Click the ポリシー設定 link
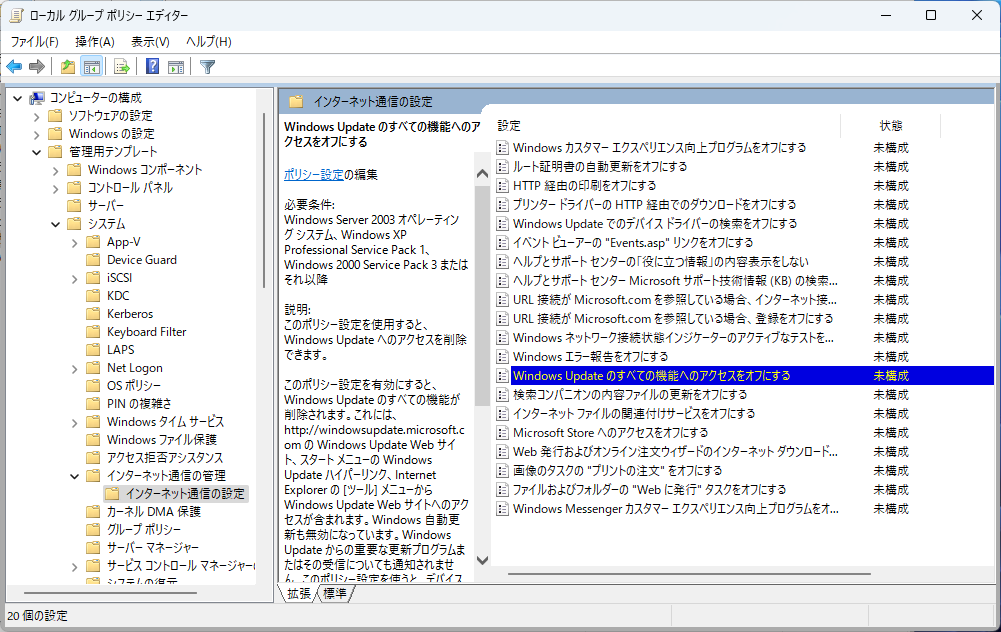The height and width of the screenshot is (632, 1001). (313, 174)
